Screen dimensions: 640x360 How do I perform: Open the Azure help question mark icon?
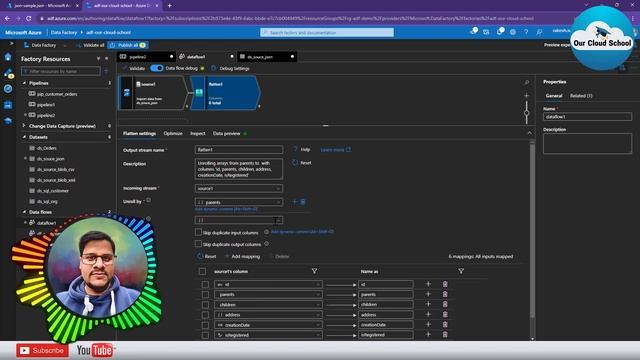click(526, 32)
